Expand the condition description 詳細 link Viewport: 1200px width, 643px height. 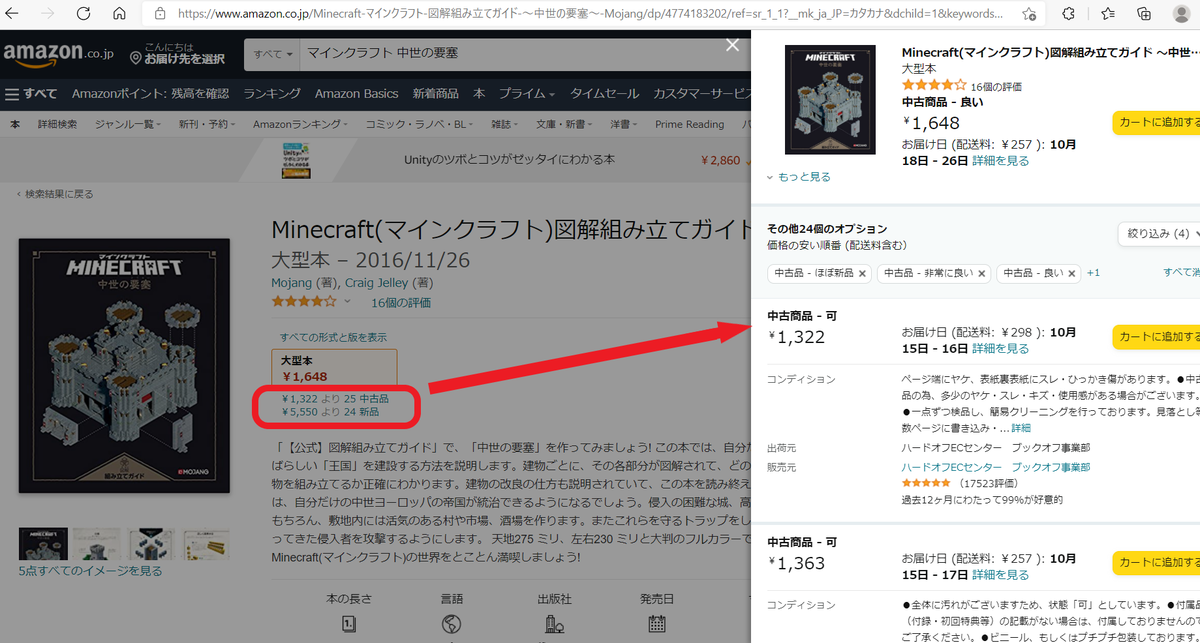[x=1021, y=427]
